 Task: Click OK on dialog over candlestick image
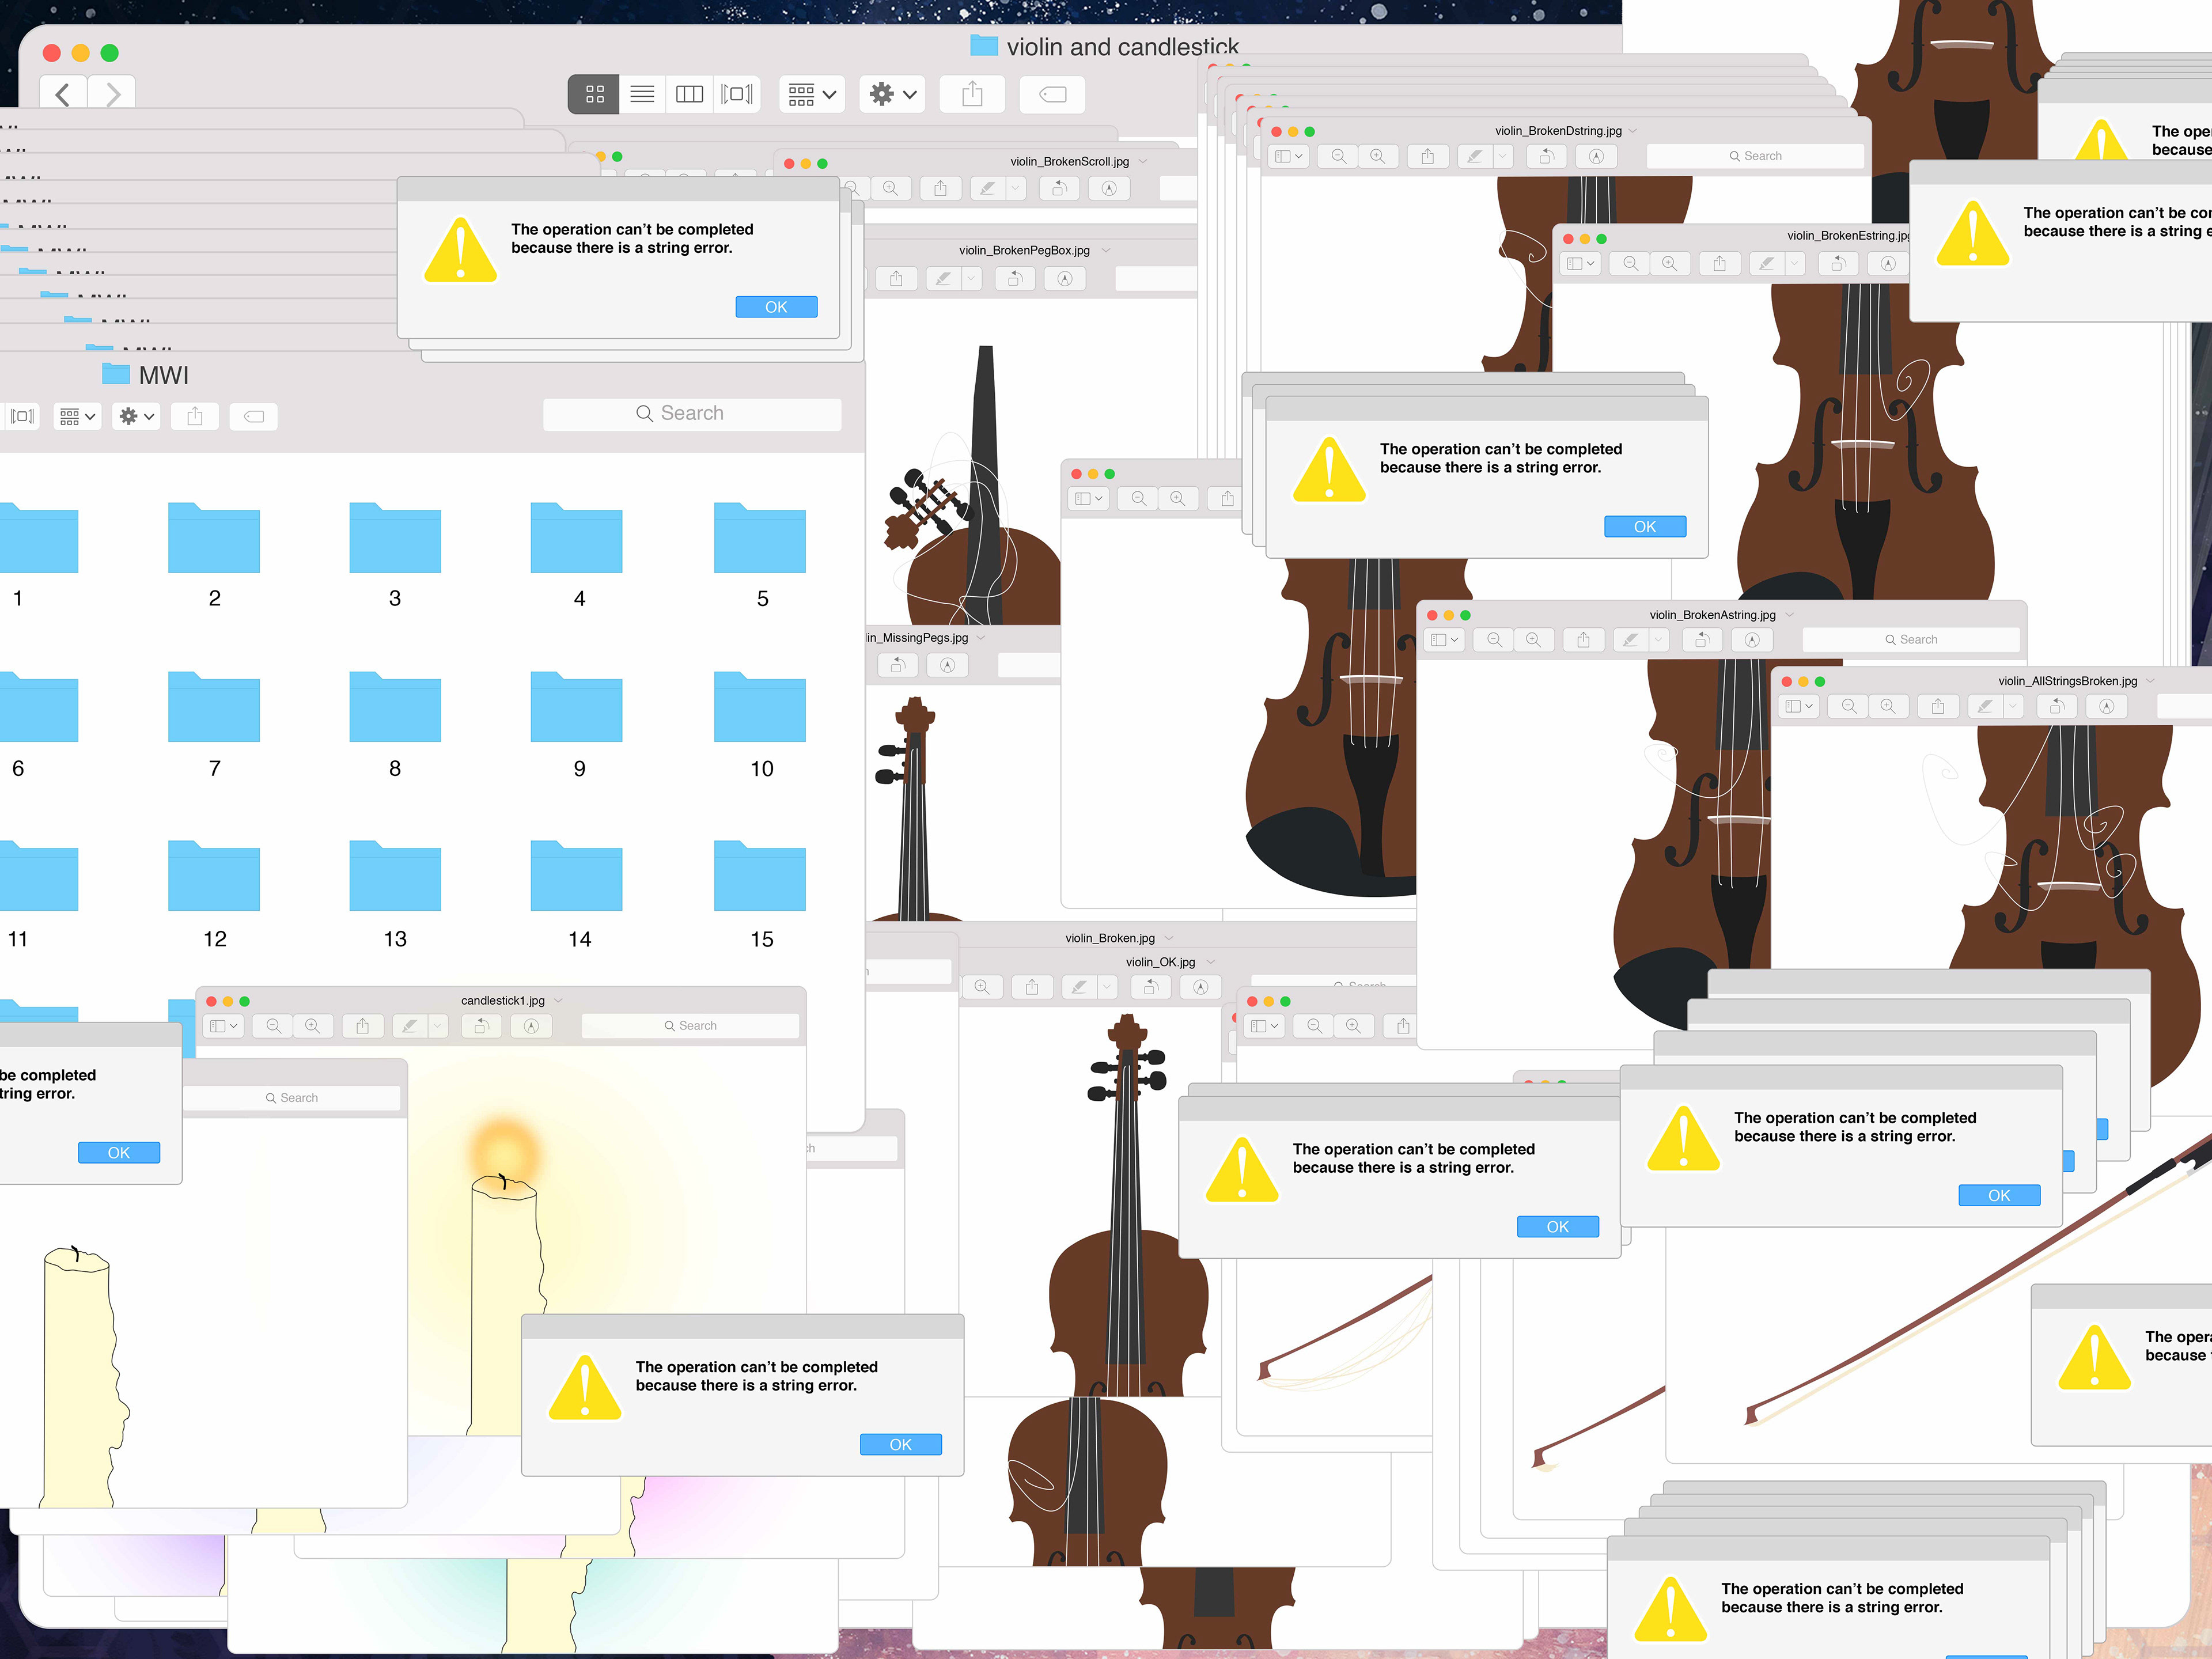[901, 1444]
